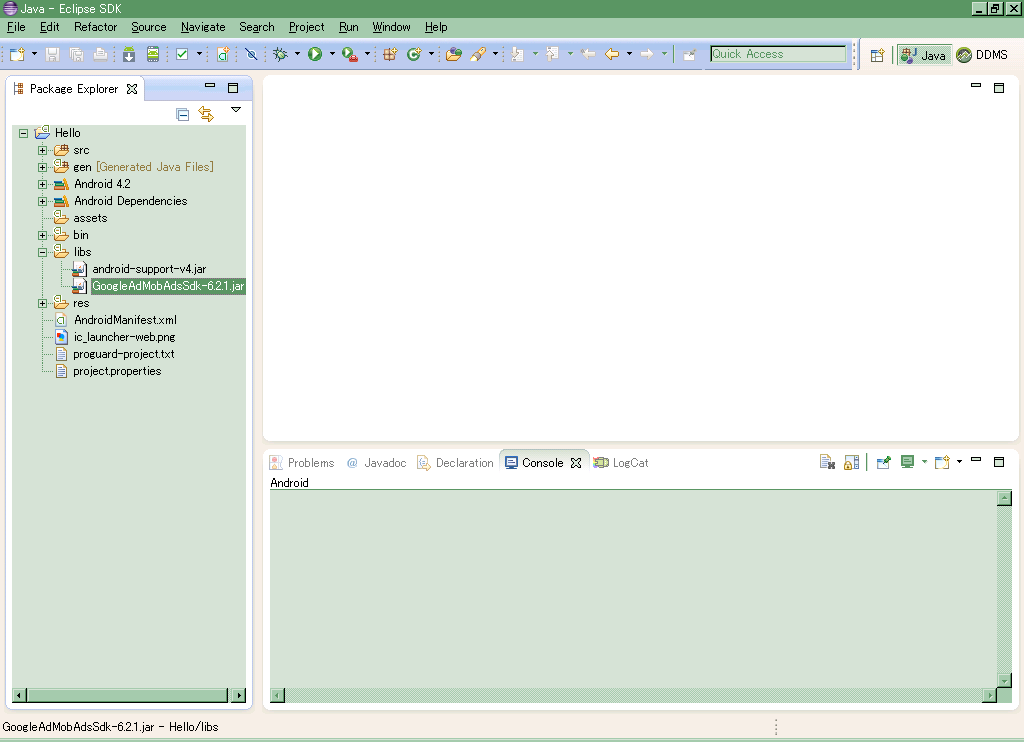Click the Save All toolbar icon
The width and height of the screenshot is (1024, 742).
tap(76, 54)
